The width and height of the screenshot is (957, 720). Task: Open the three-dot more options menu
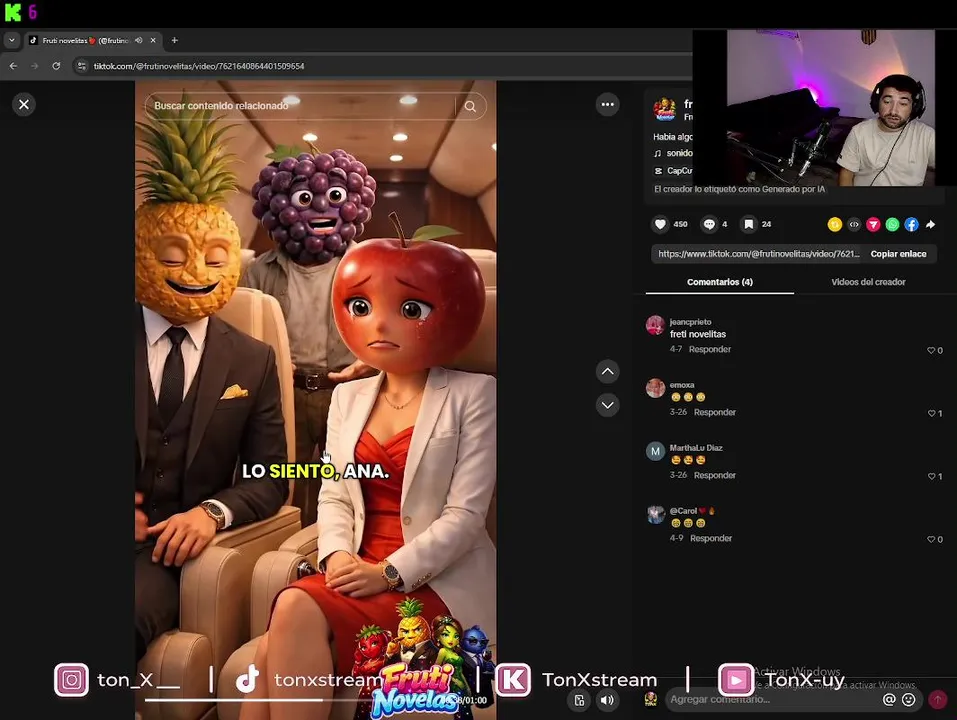click(607, 104)
